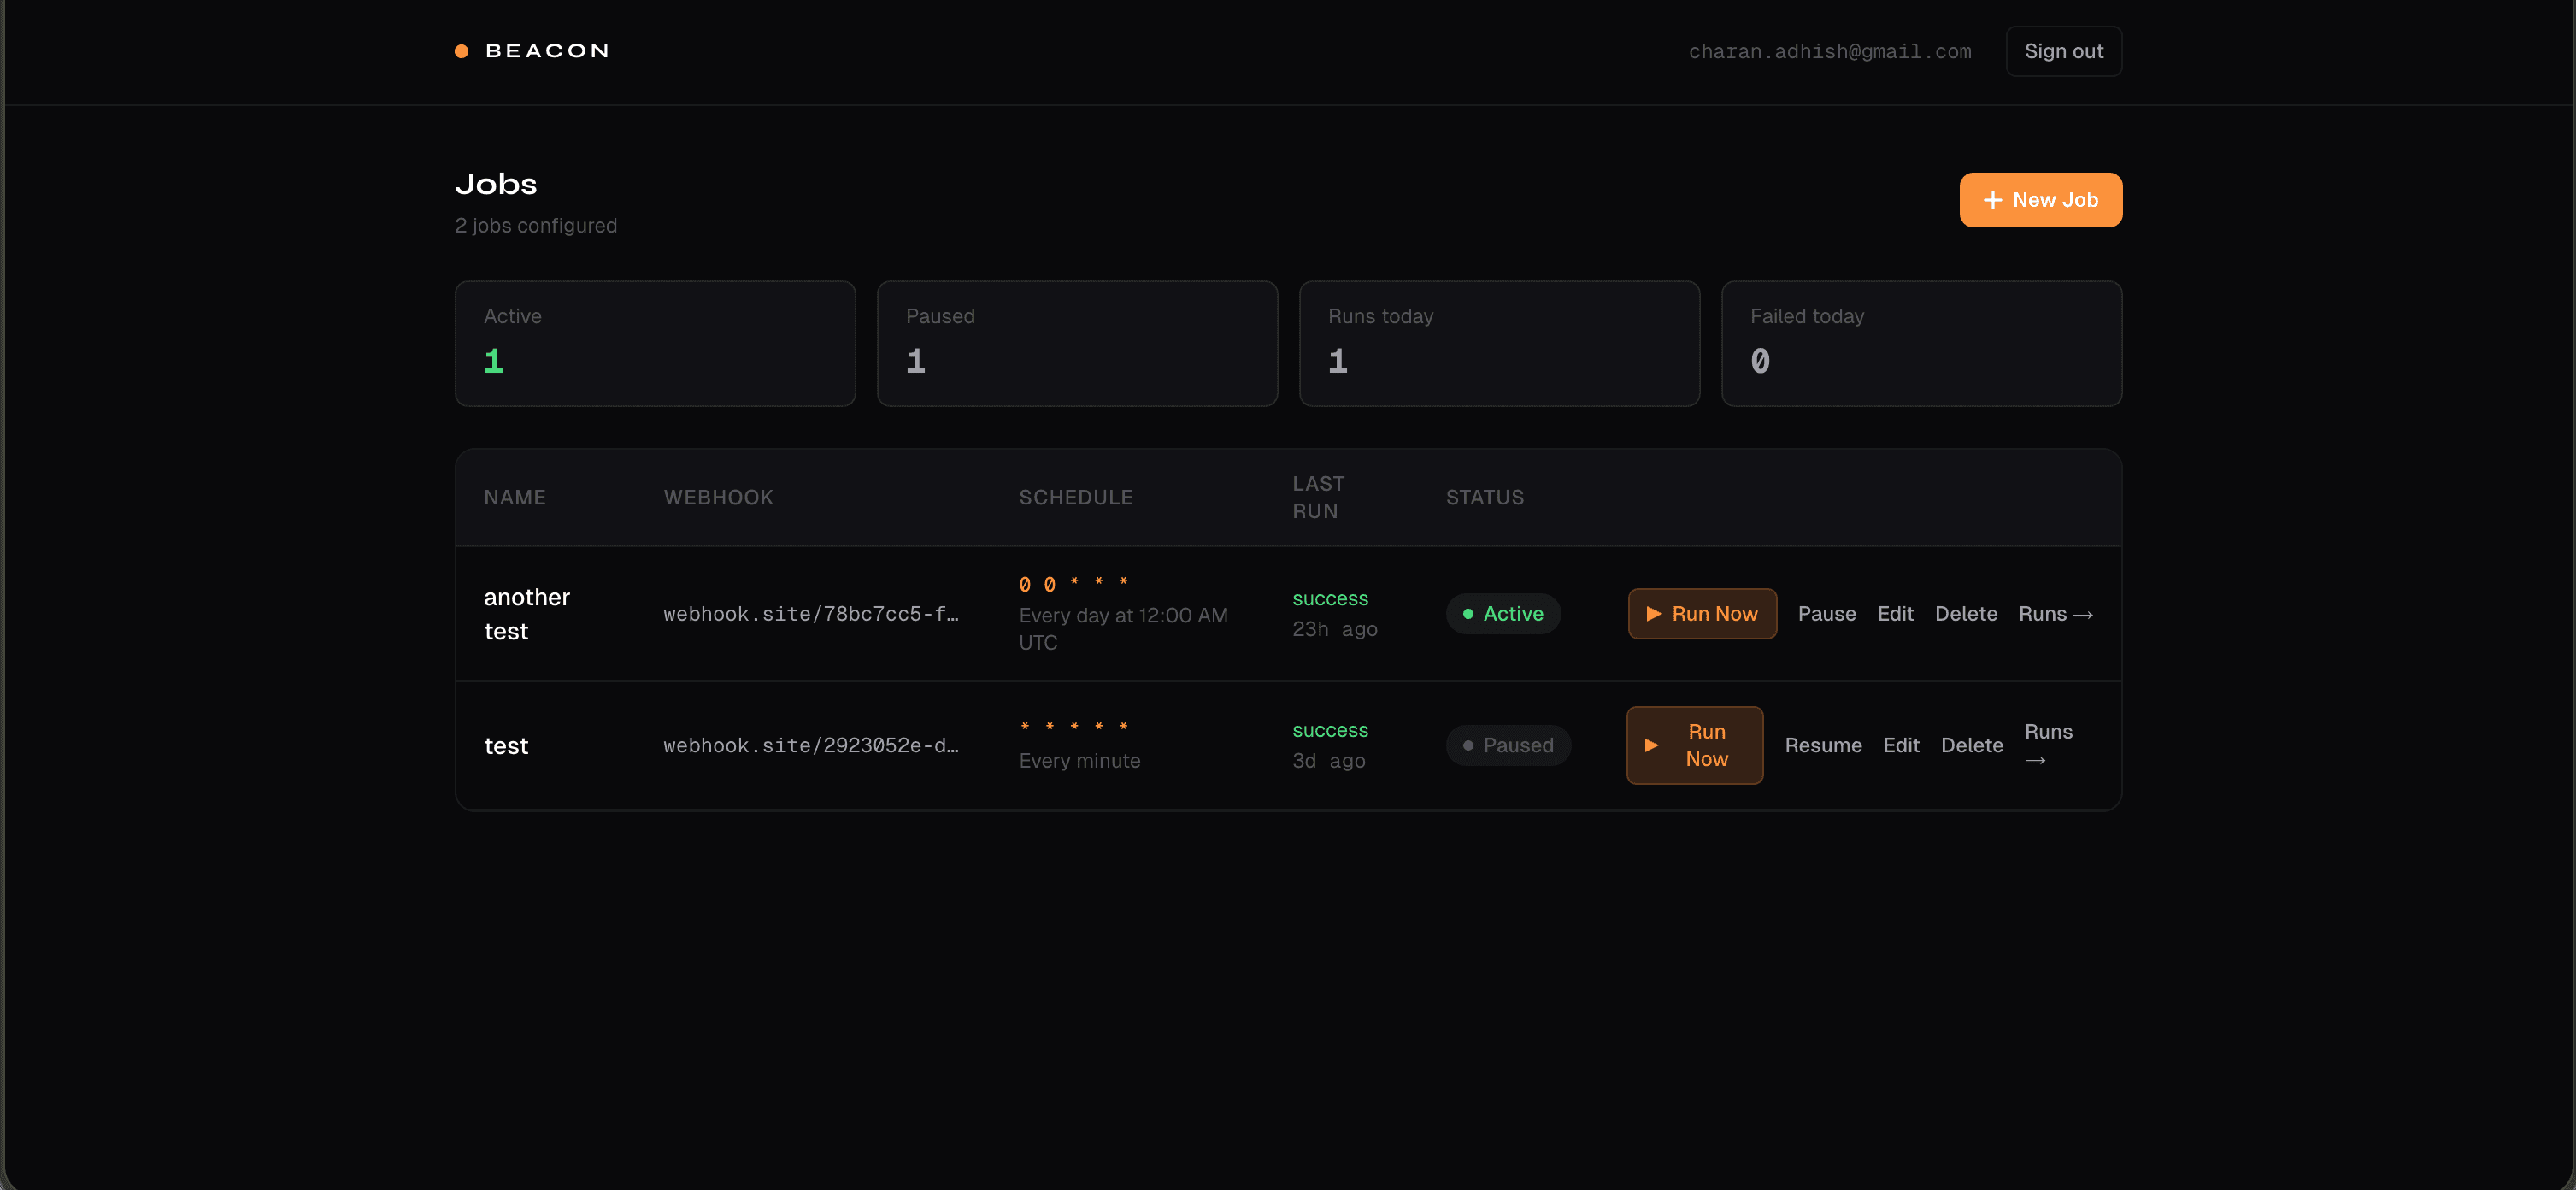Click the truncated webhook URL for 'another test'
Viewport: 2576px width, 1190px height.
click(811, 613)
